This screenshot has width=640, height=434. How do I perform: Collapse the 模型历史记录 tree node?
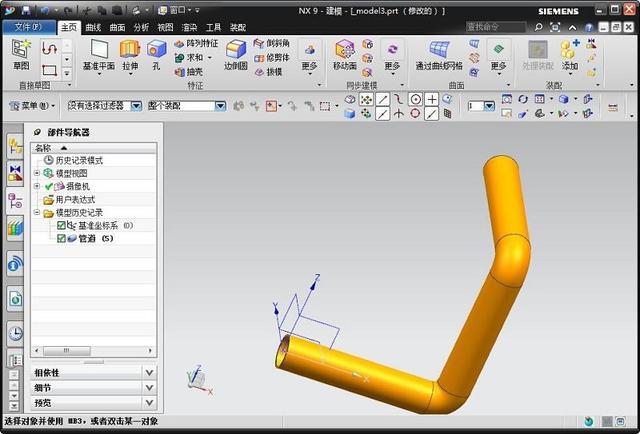(37, 213)
